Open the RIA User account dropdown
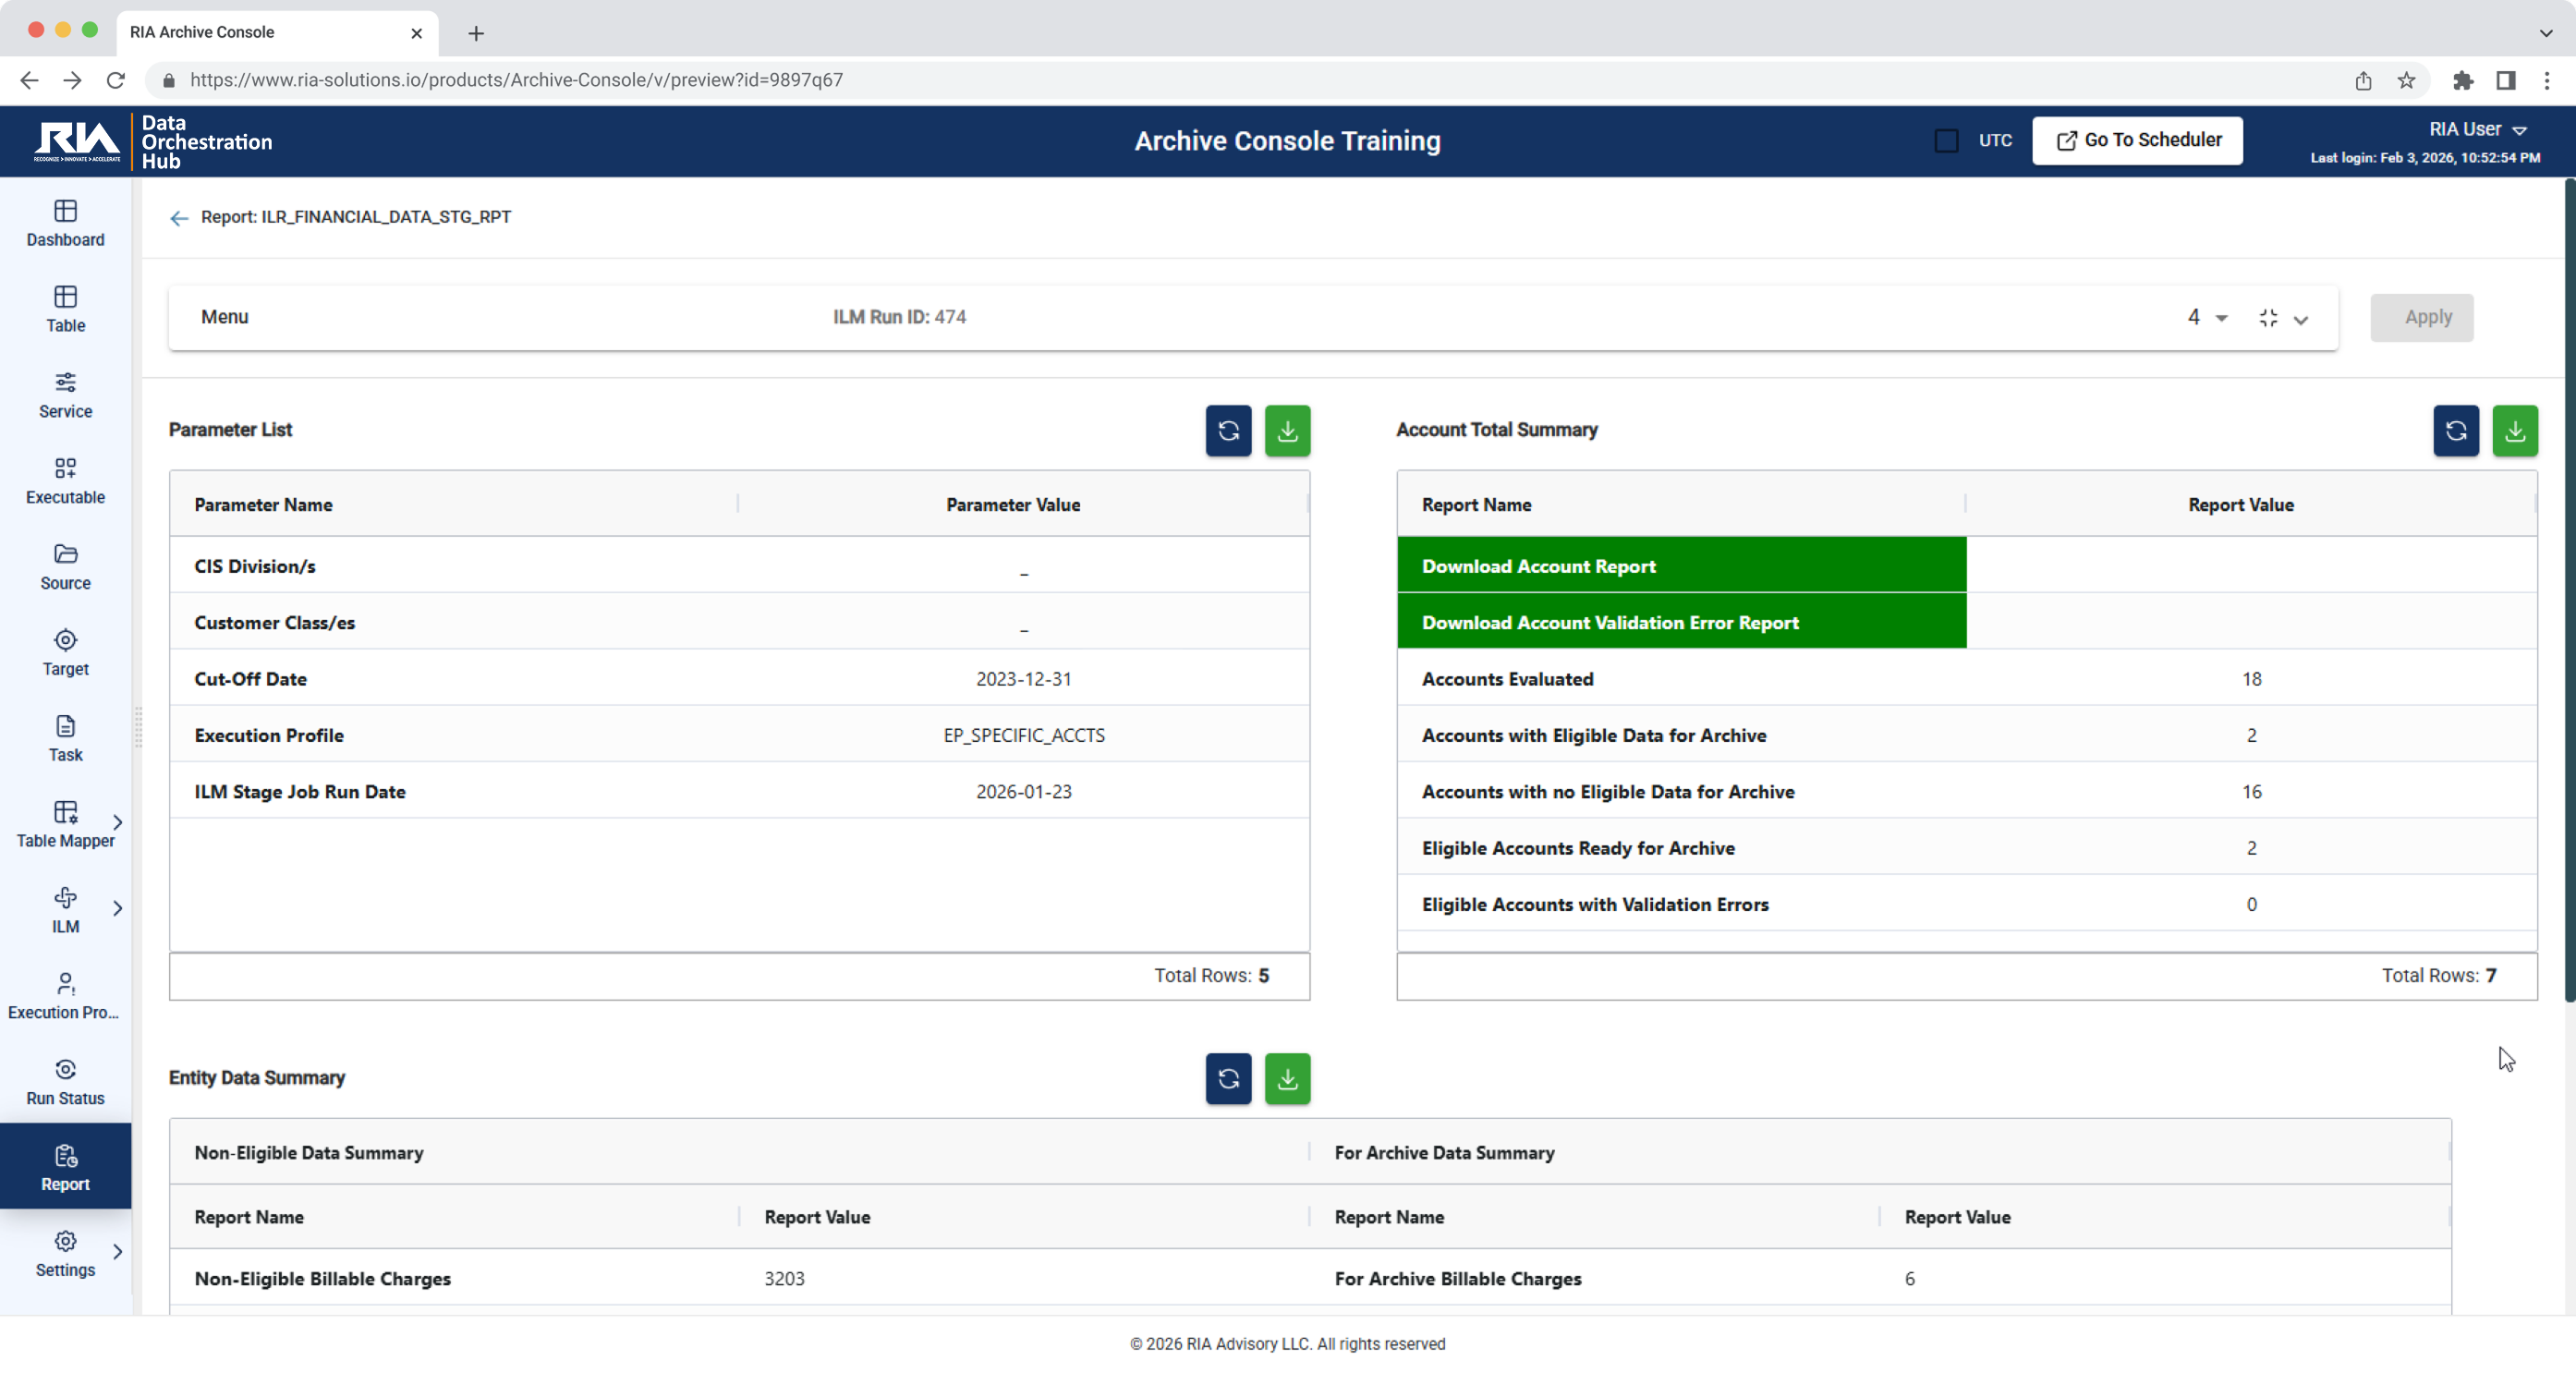2576x1373 pixels. (x=2477, y=130)
